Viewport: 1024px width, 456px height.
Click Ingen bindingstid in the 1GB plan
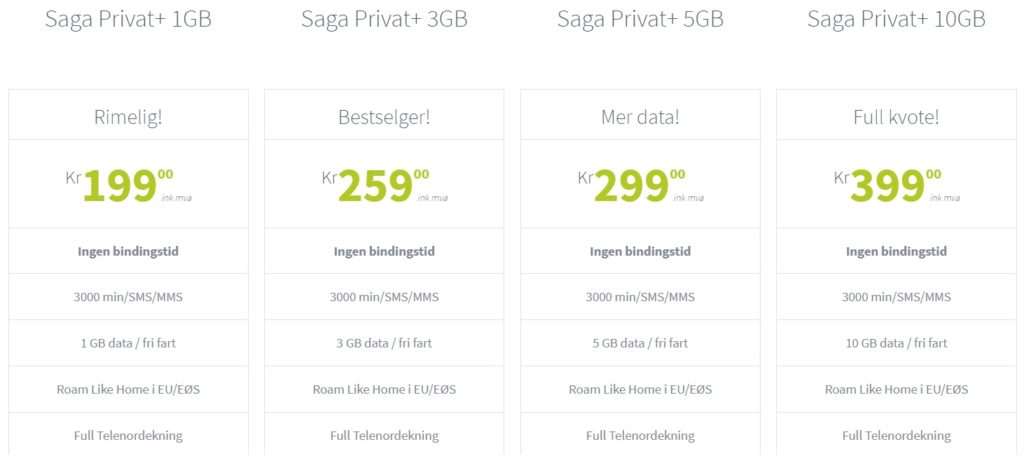[x=128, y=252]
